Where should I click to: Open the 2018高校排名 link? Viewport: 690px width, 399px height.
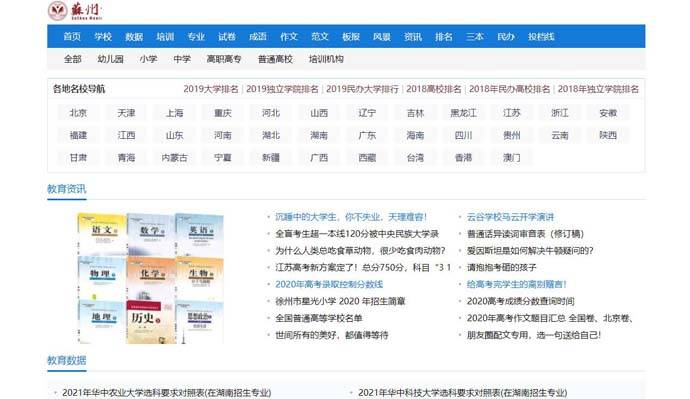pyautogui.click(x=433, y=89)
